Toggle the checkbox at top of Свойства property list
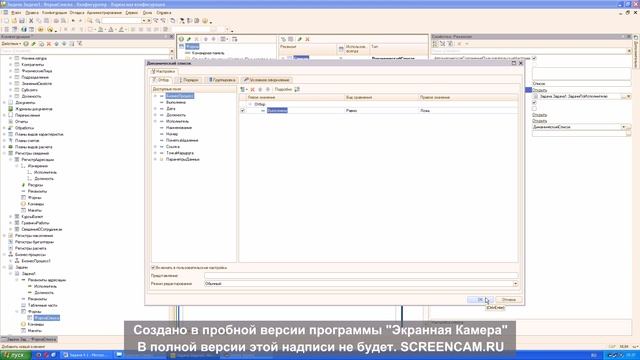Image resolution: width=640 pixels, height=360 pixels. click(x=534, y=58)
